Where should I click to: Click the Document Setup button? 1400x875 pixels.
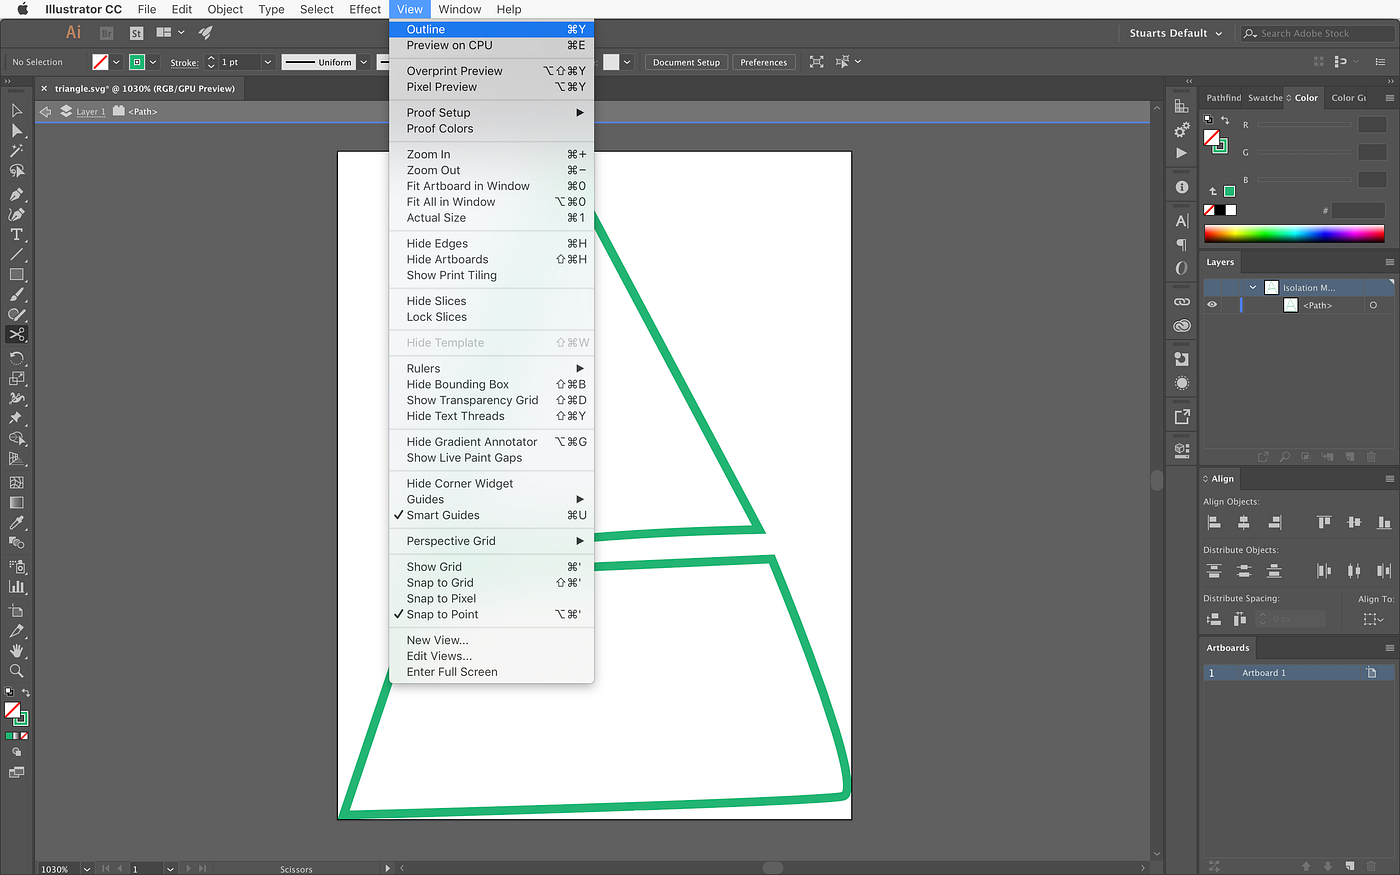pyautogui.click(x=686, y=61)
